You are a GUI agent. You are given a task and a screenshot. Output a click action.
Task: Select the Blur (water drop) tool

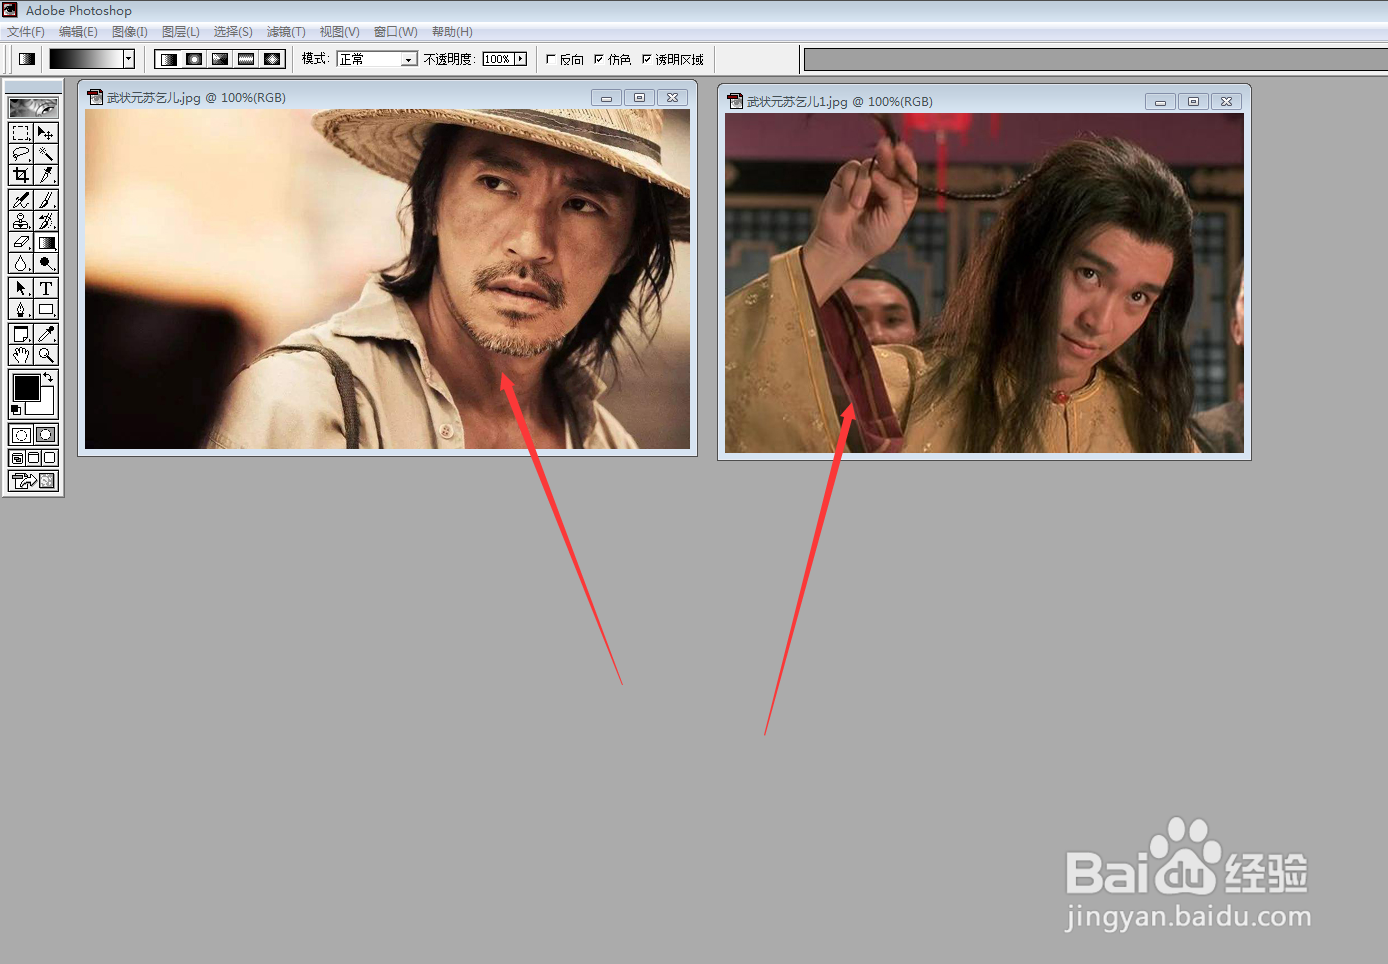21,263
